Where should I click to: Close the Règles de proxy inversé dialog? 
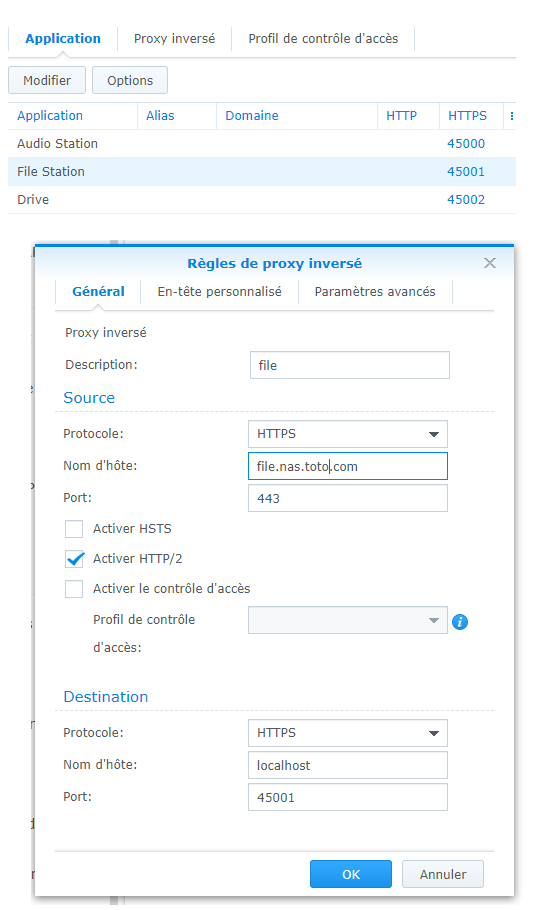490,263
